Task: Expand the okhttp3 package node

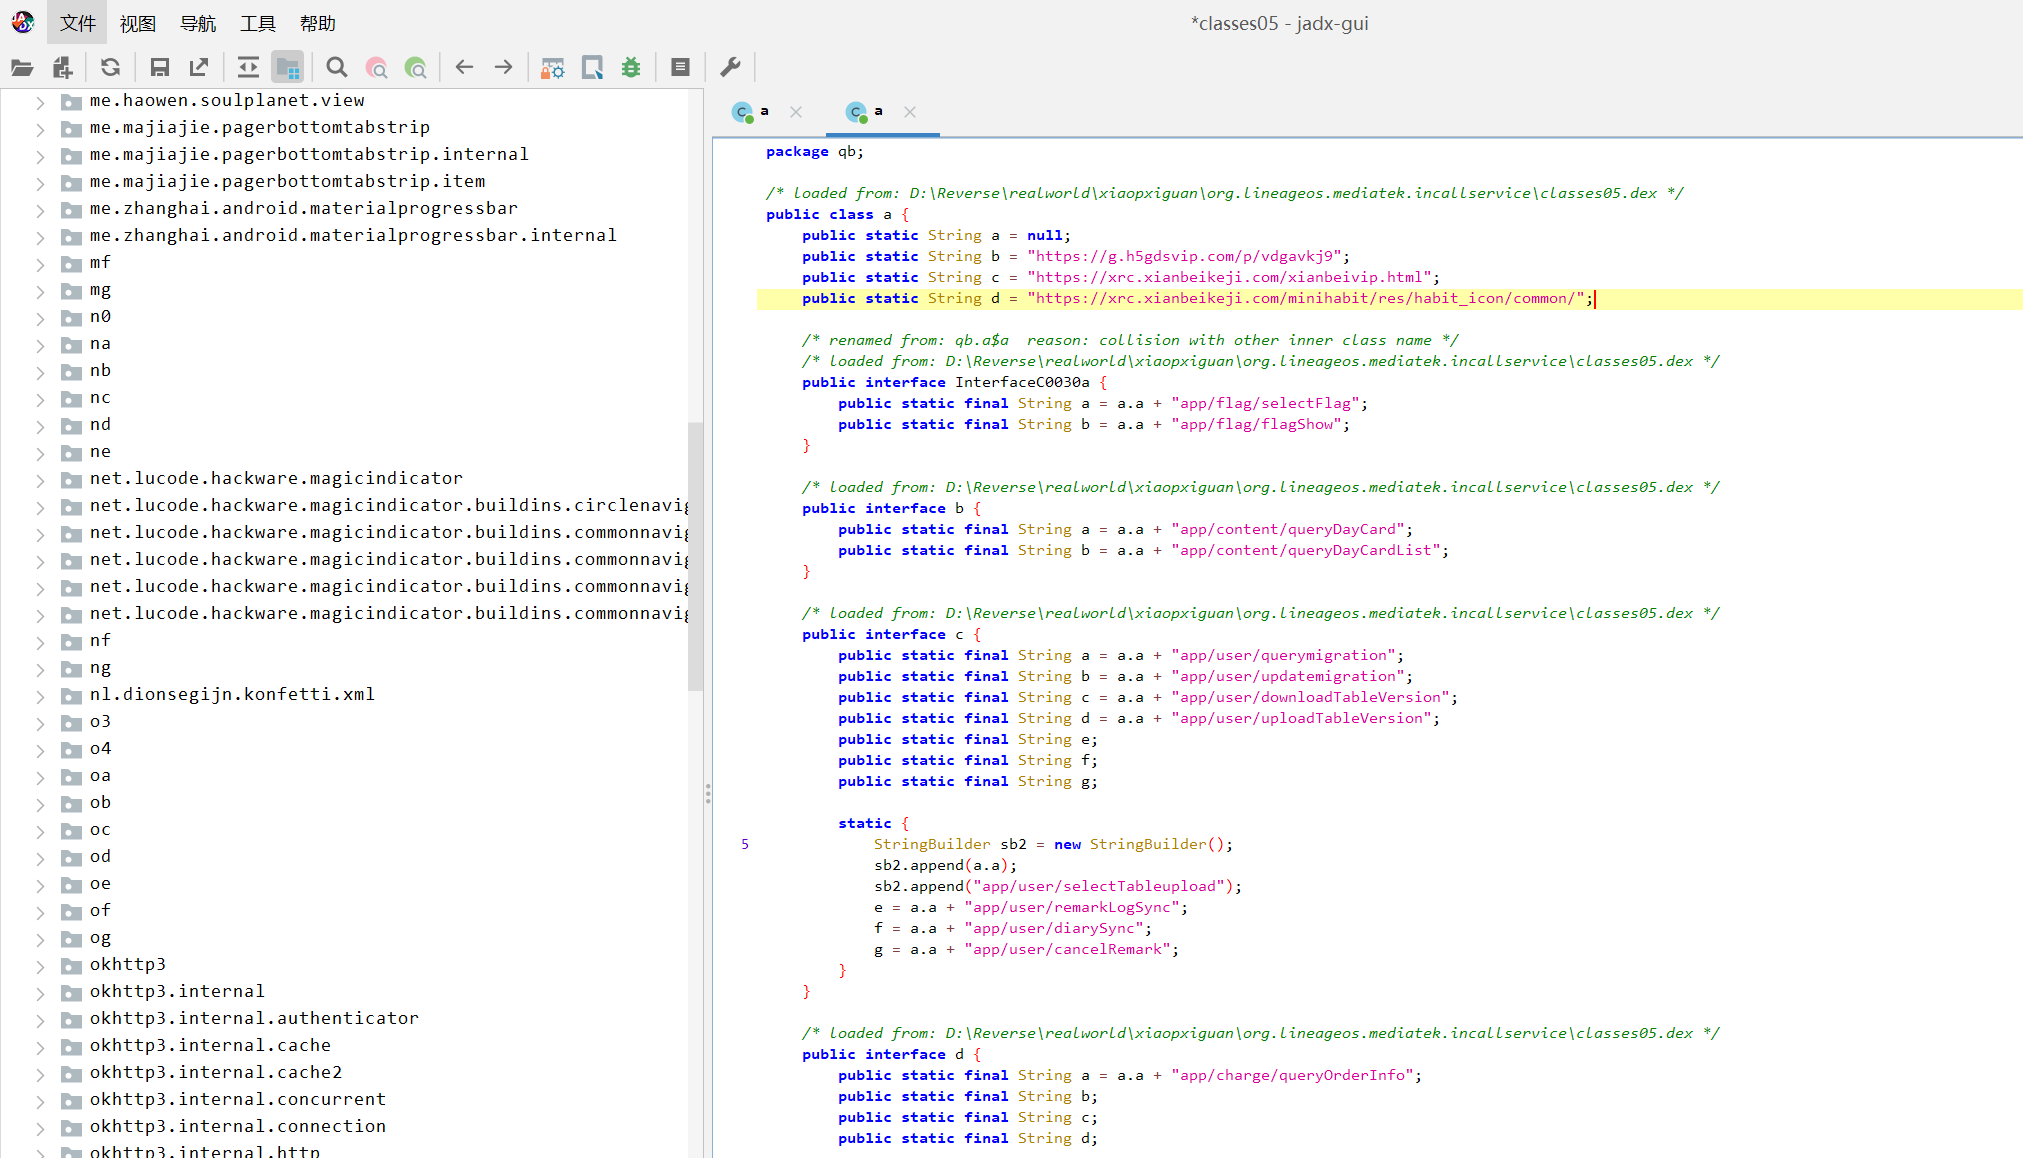Action: pyautogui.click(x=40, y=966)
